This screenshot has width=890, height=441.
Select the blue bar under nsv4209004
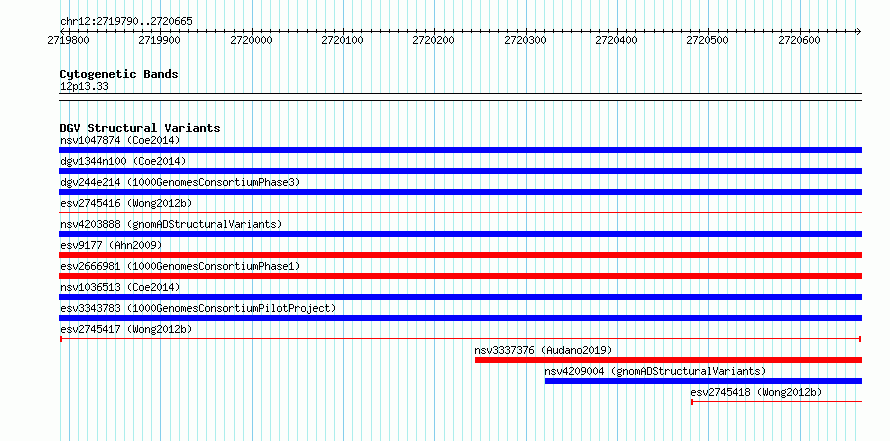[703, 381]
